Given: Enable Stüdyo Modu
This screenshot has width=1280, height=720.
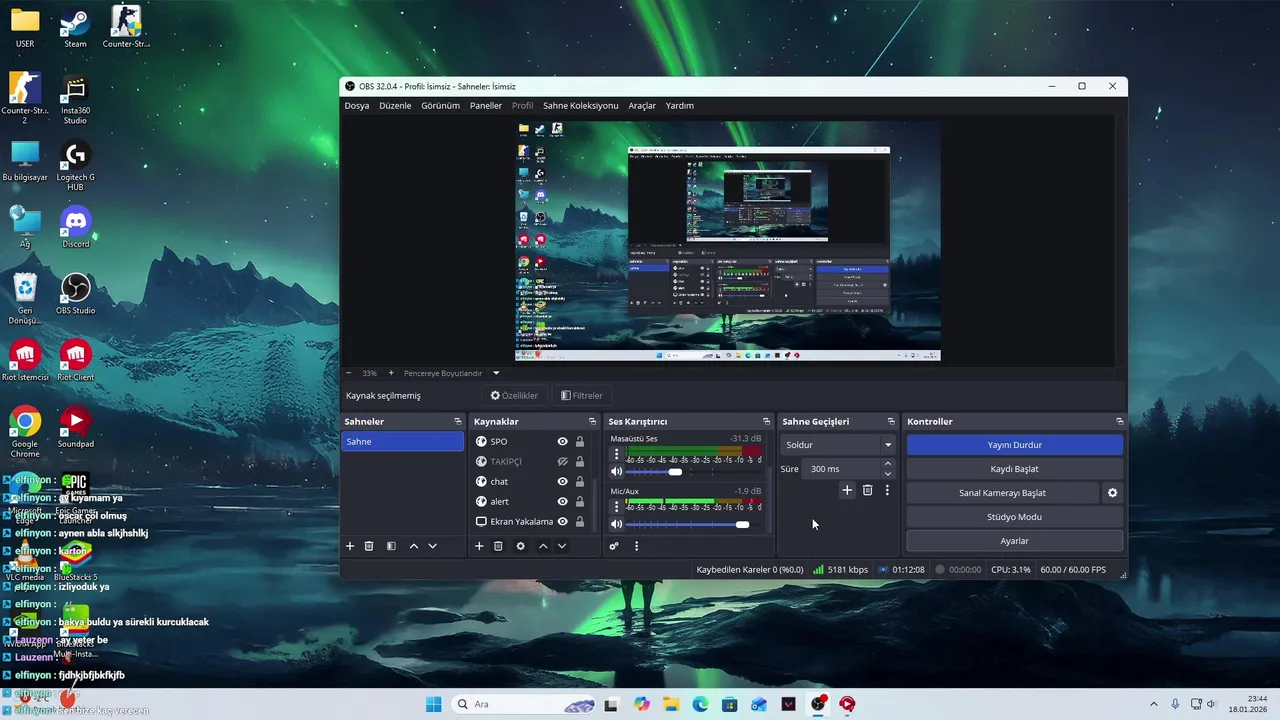Looking at the screenshot, I should pos(1015,517).
